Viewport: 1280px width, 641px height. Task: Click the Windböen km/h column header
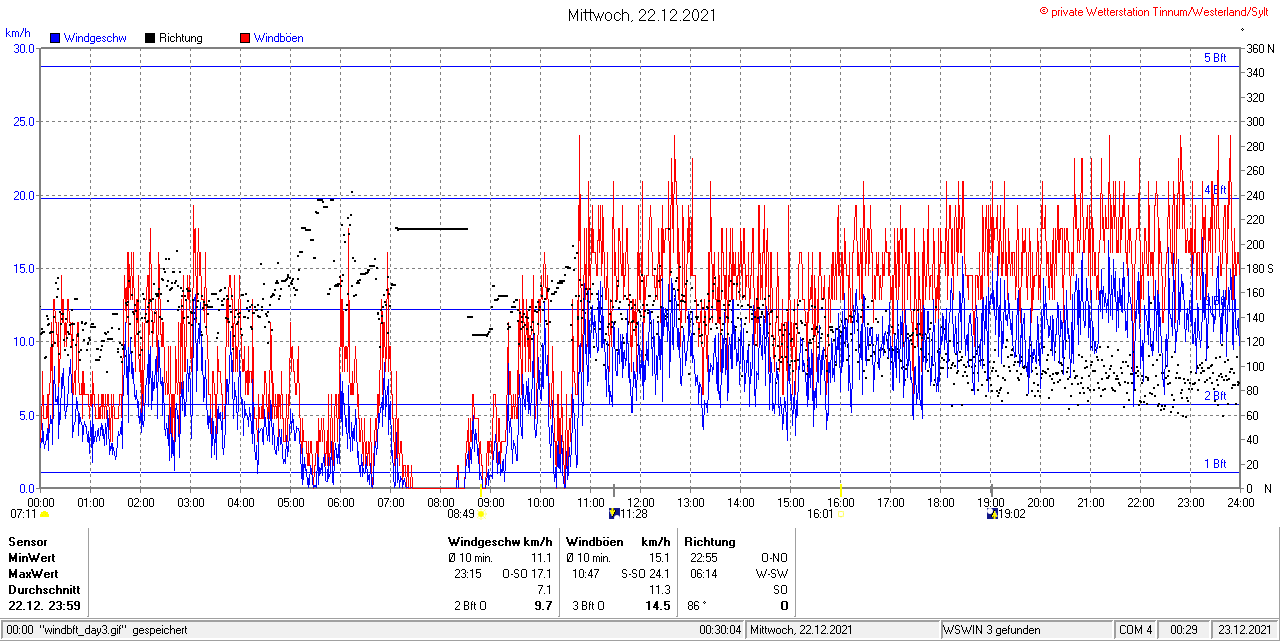point(617,541)
